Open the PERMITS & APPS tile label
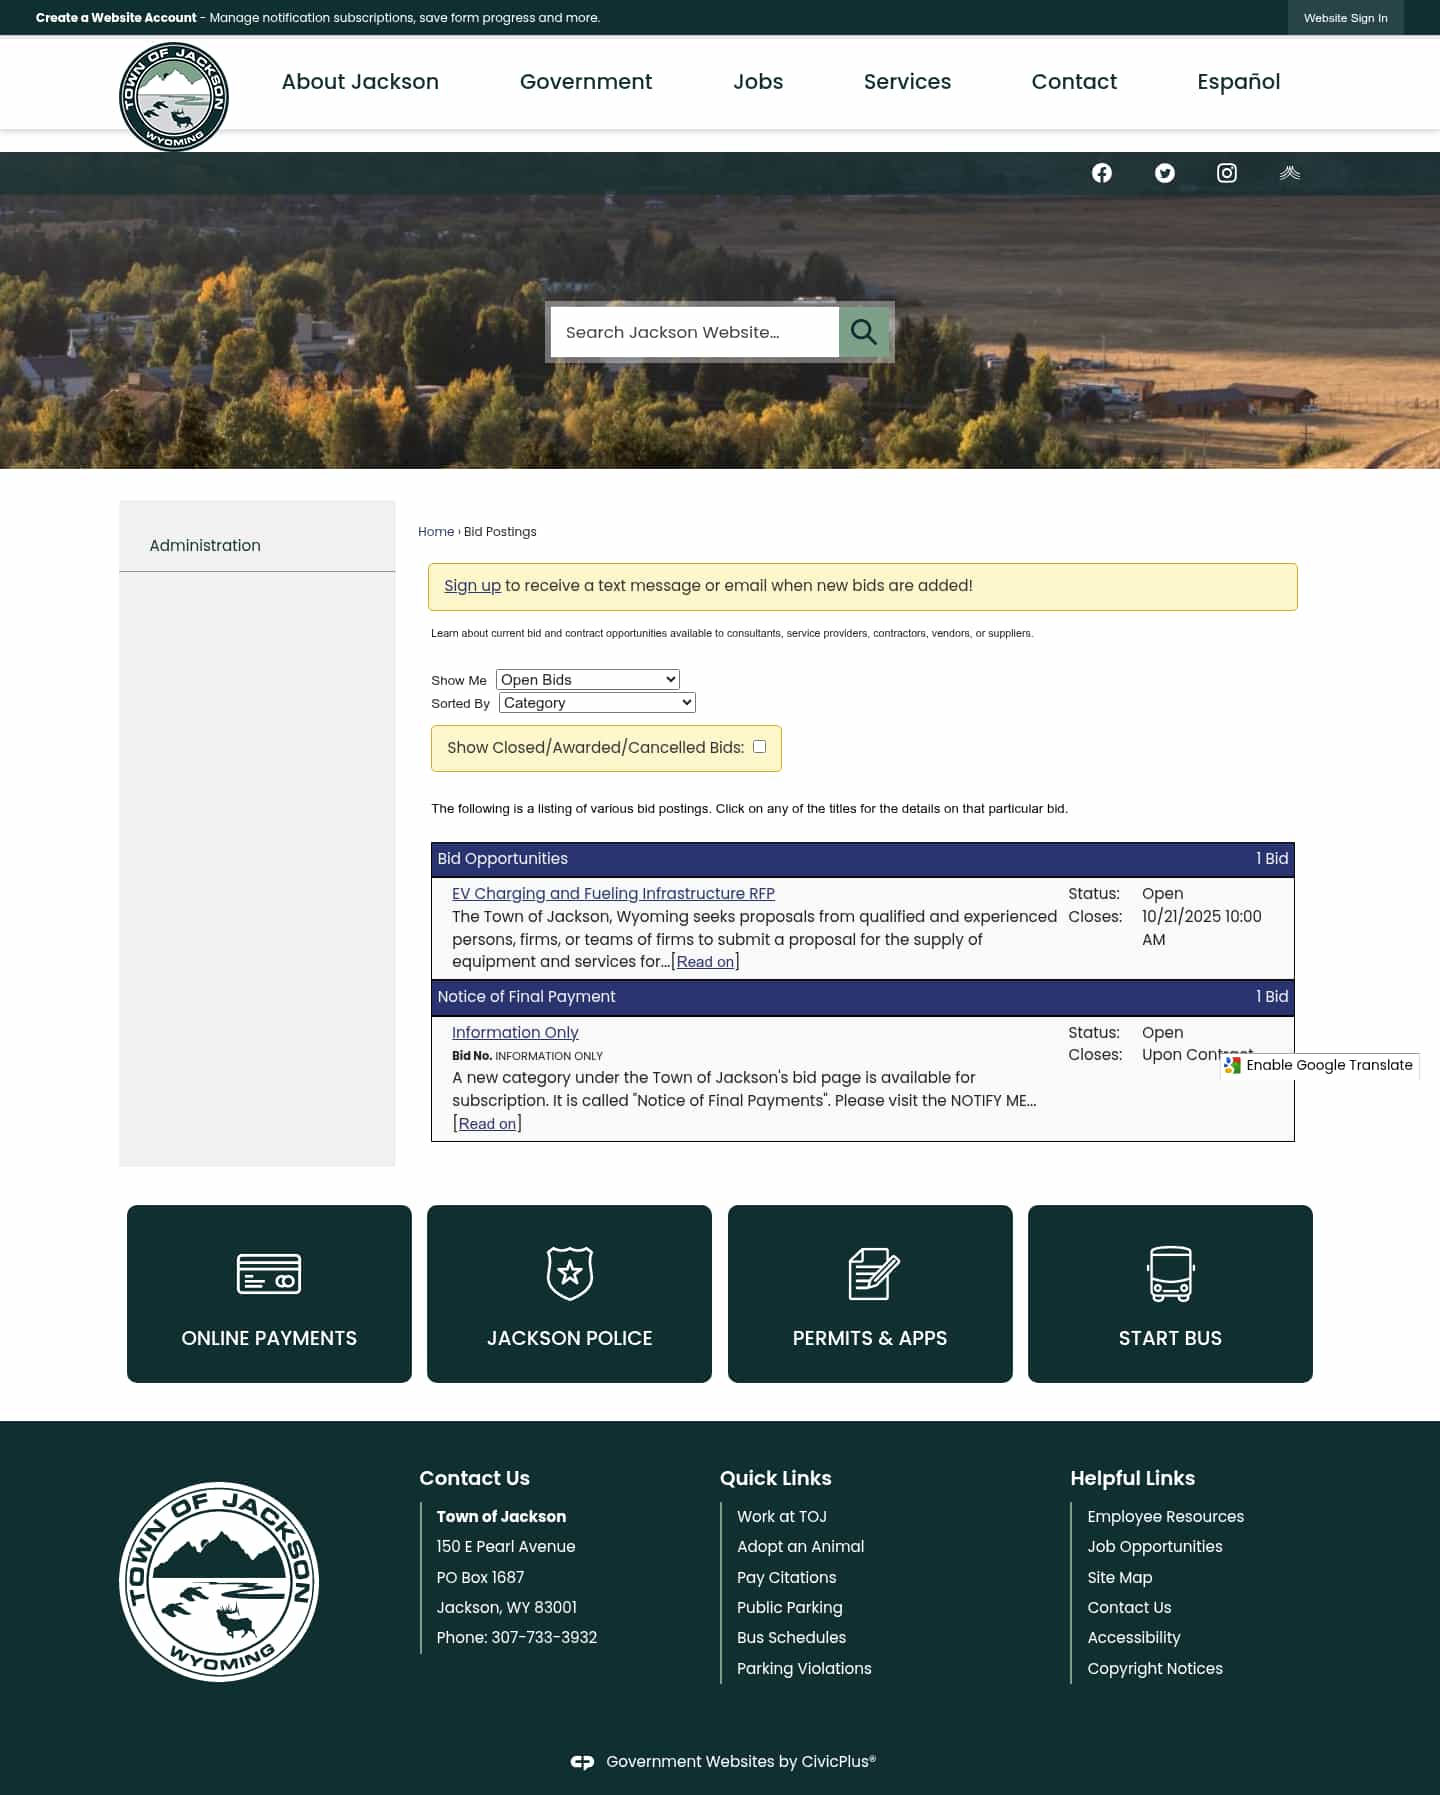The height and width of the screenshot is (1795, 1440). 870,1338
